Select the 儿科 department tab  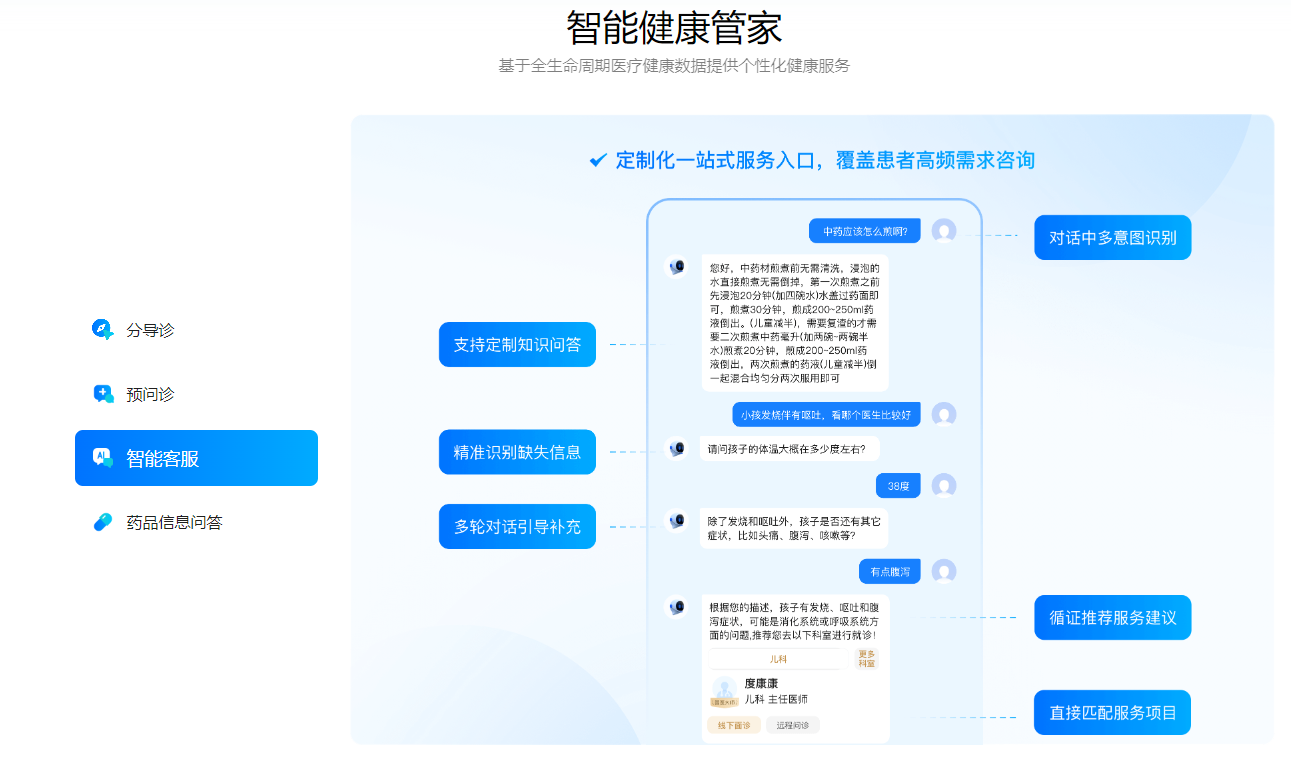tap(778, 659)
